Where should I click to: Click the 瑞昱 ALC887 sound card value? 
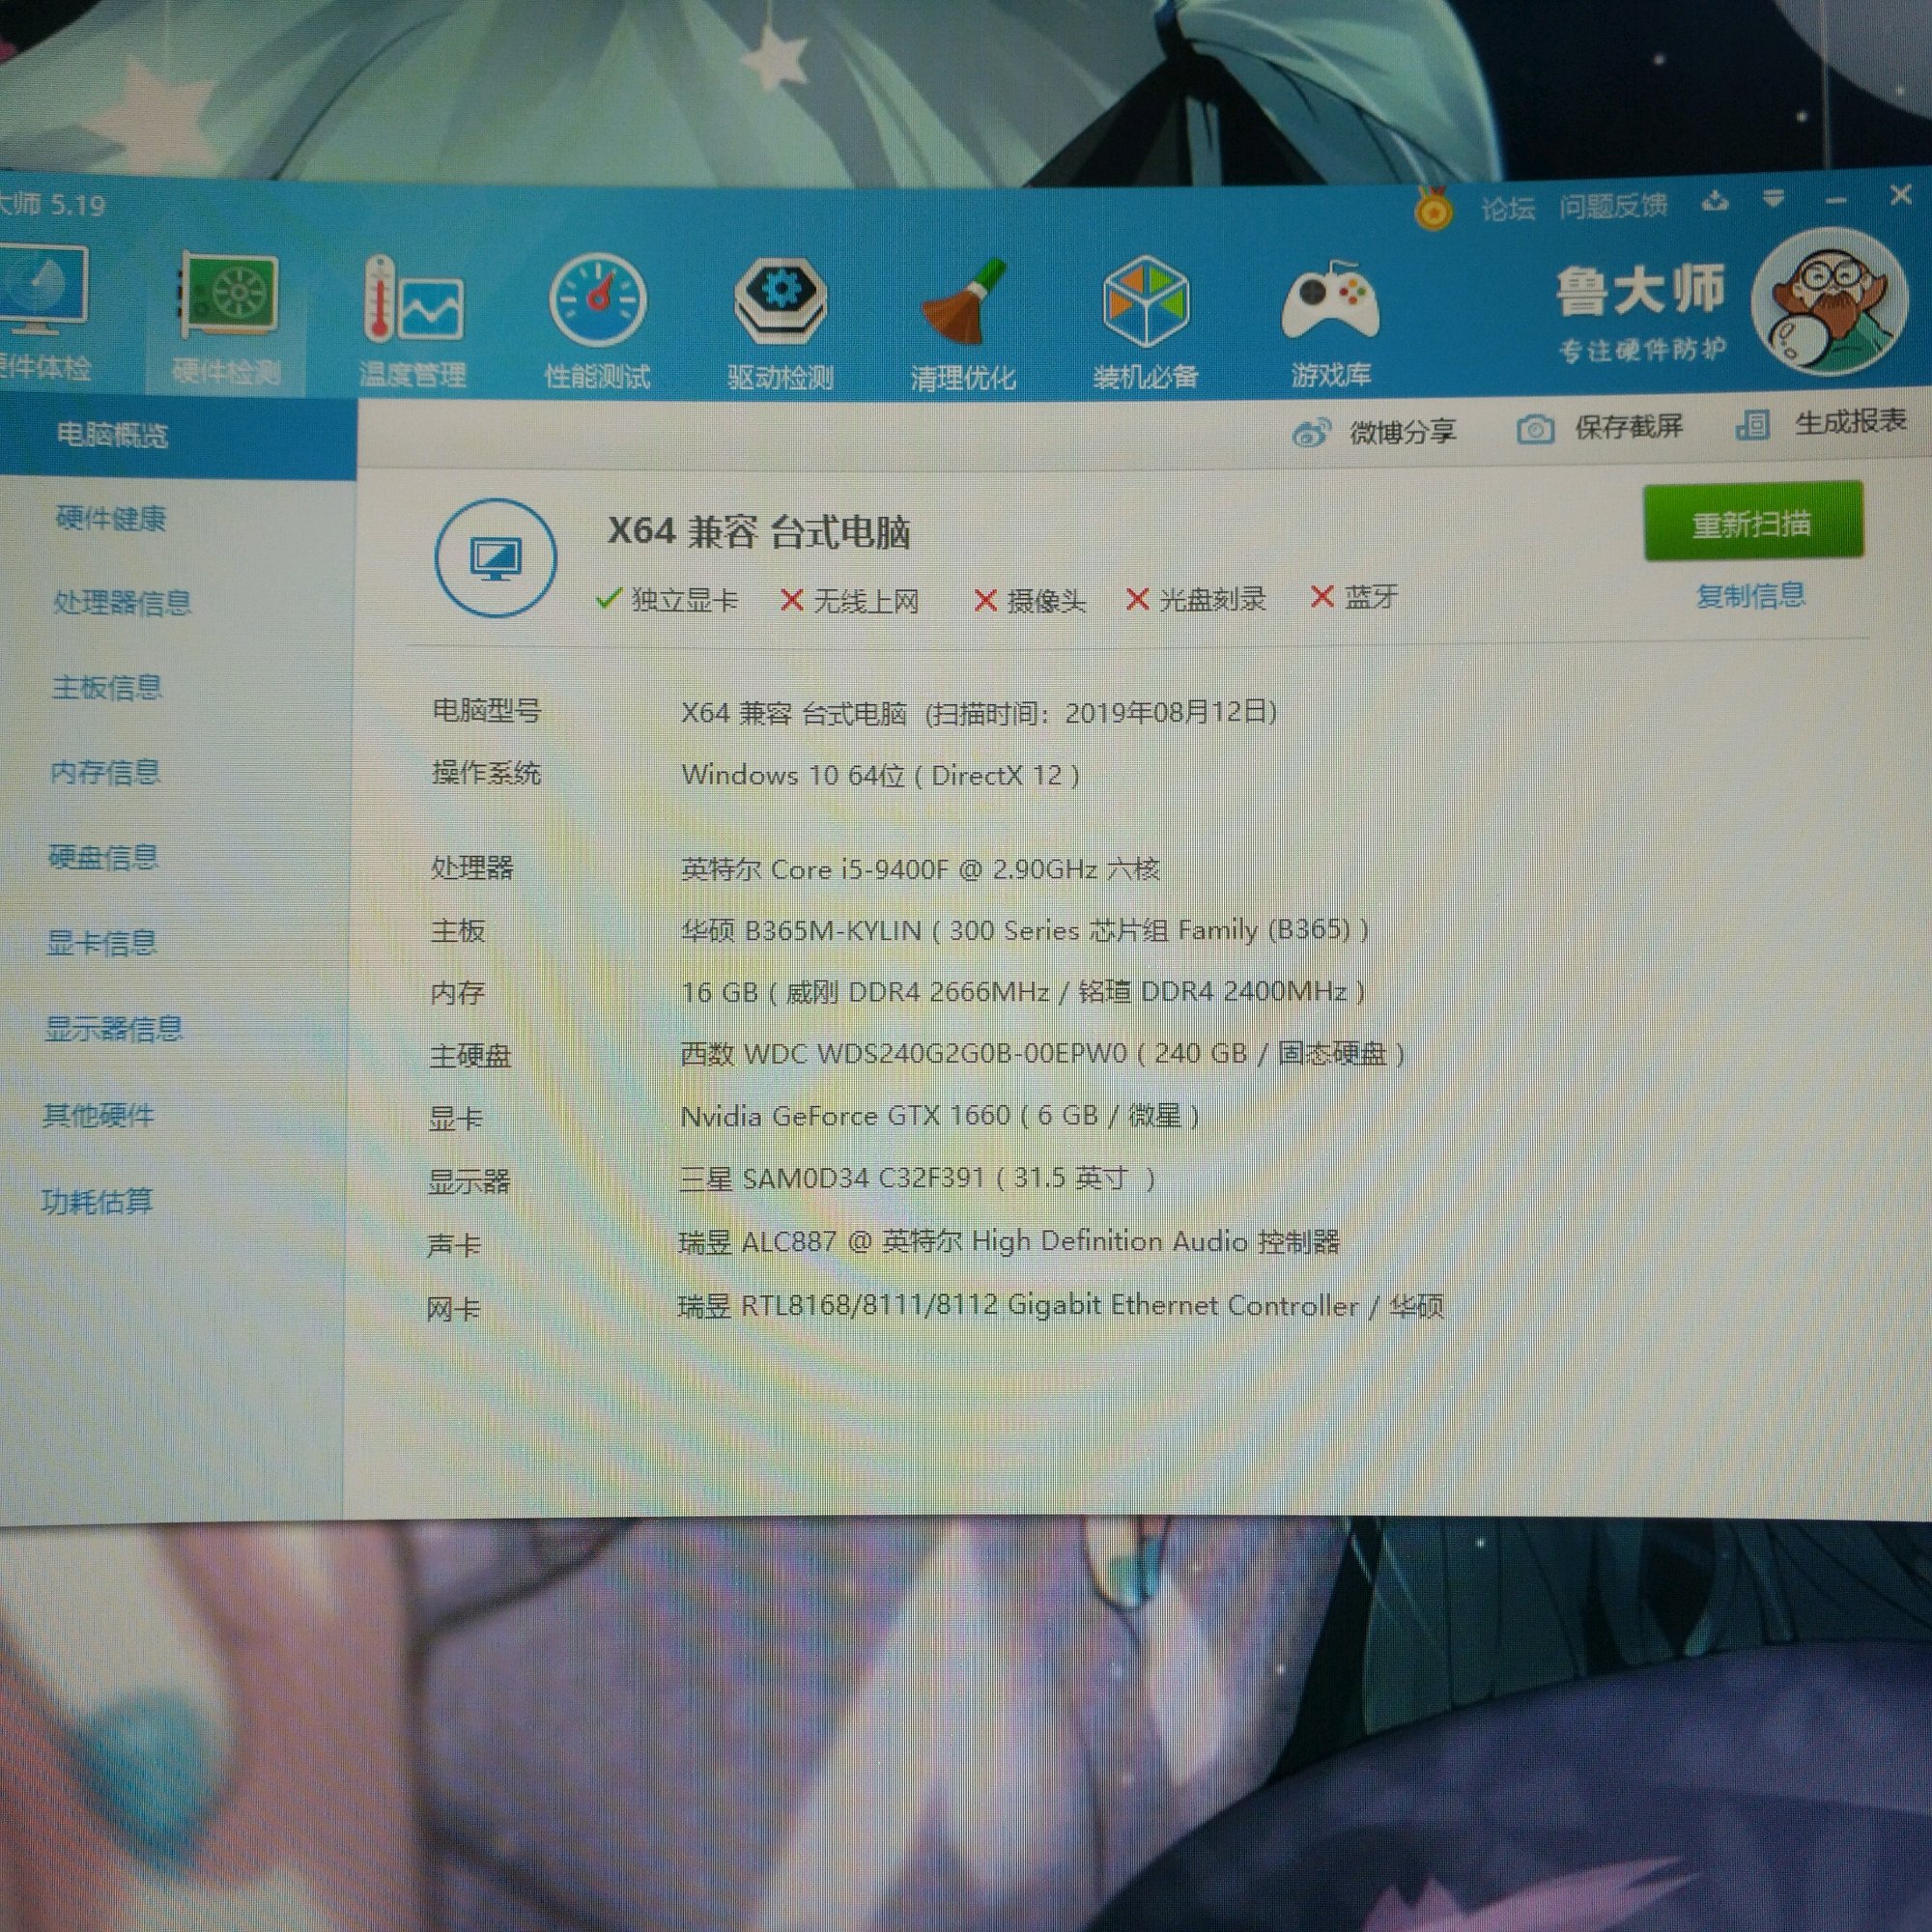(x=1009, y=1242)
